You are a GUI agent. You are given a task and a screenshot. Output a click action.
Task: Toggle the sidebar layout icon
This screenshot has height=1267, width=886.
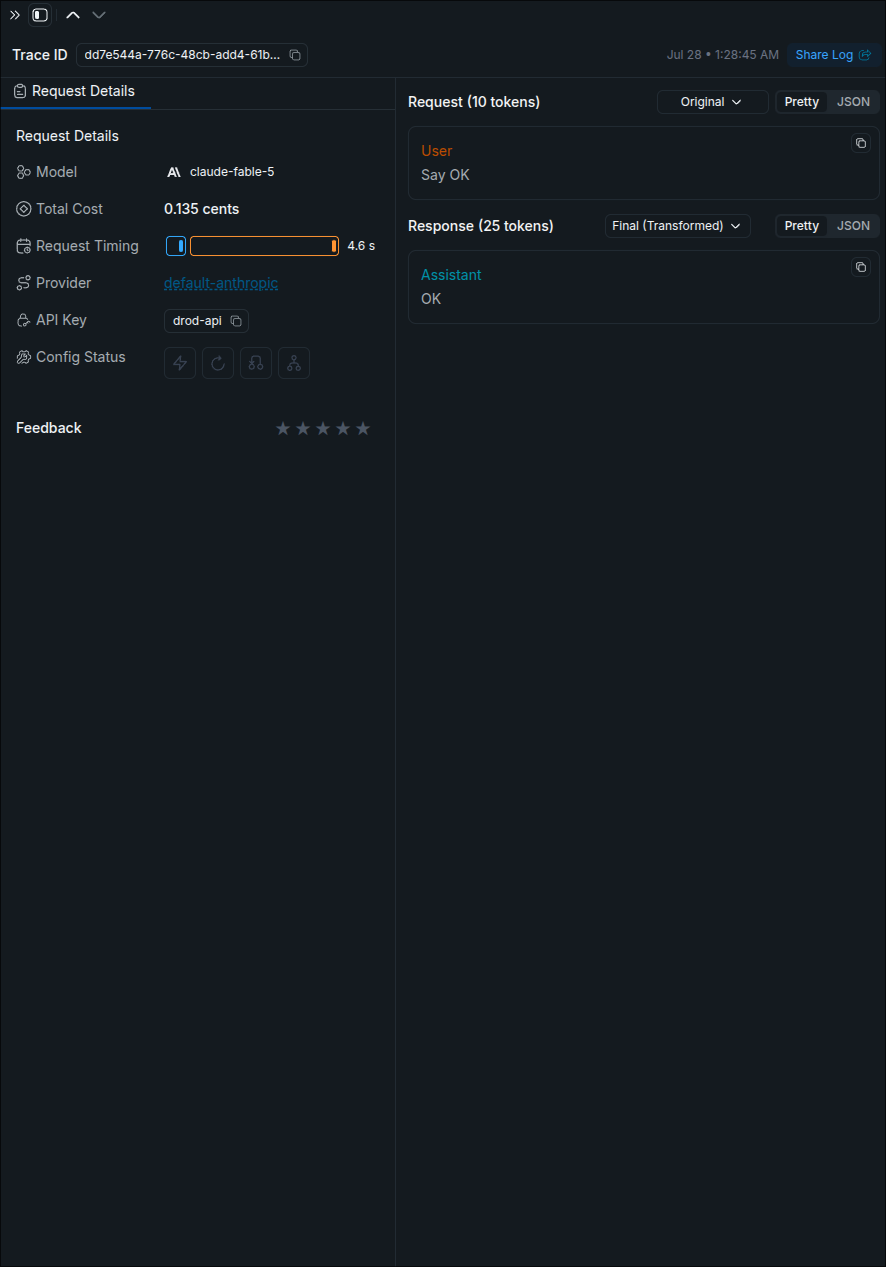[40, 15]
